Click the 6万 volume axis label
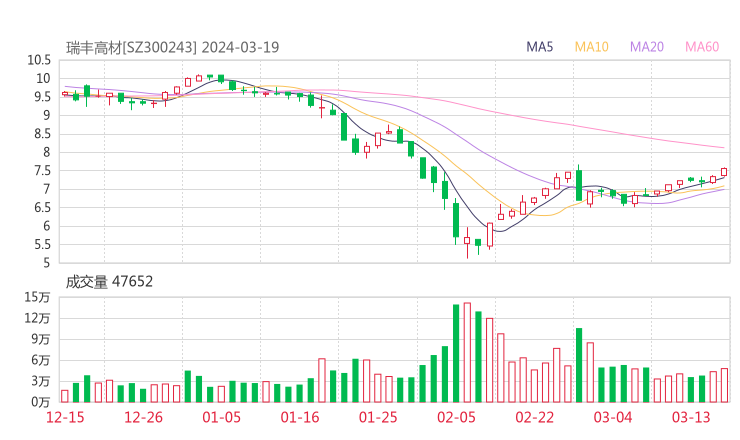 click(x=41, y=360)
